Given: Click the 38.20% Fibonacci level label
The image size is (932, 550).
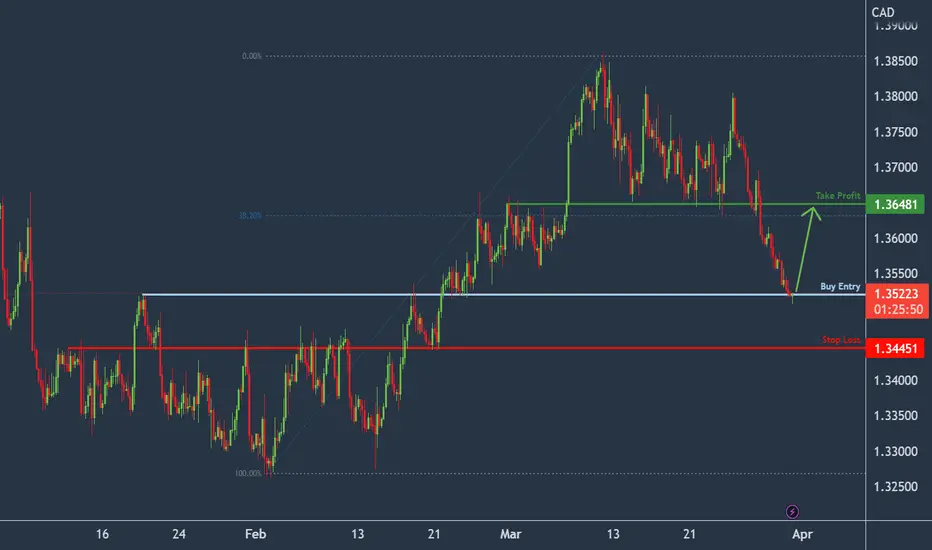Looking at the screenshot, I should pyautogui.click(x=250, y=215).
